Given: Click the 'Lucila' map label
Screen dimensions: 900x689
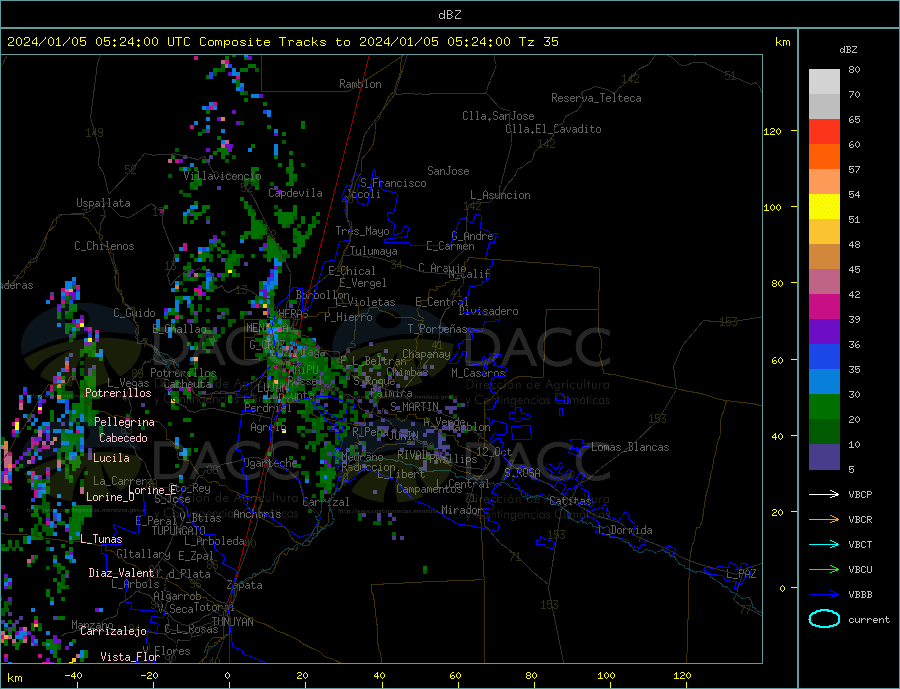Looking at the screenshot, I should pos(111,458).
